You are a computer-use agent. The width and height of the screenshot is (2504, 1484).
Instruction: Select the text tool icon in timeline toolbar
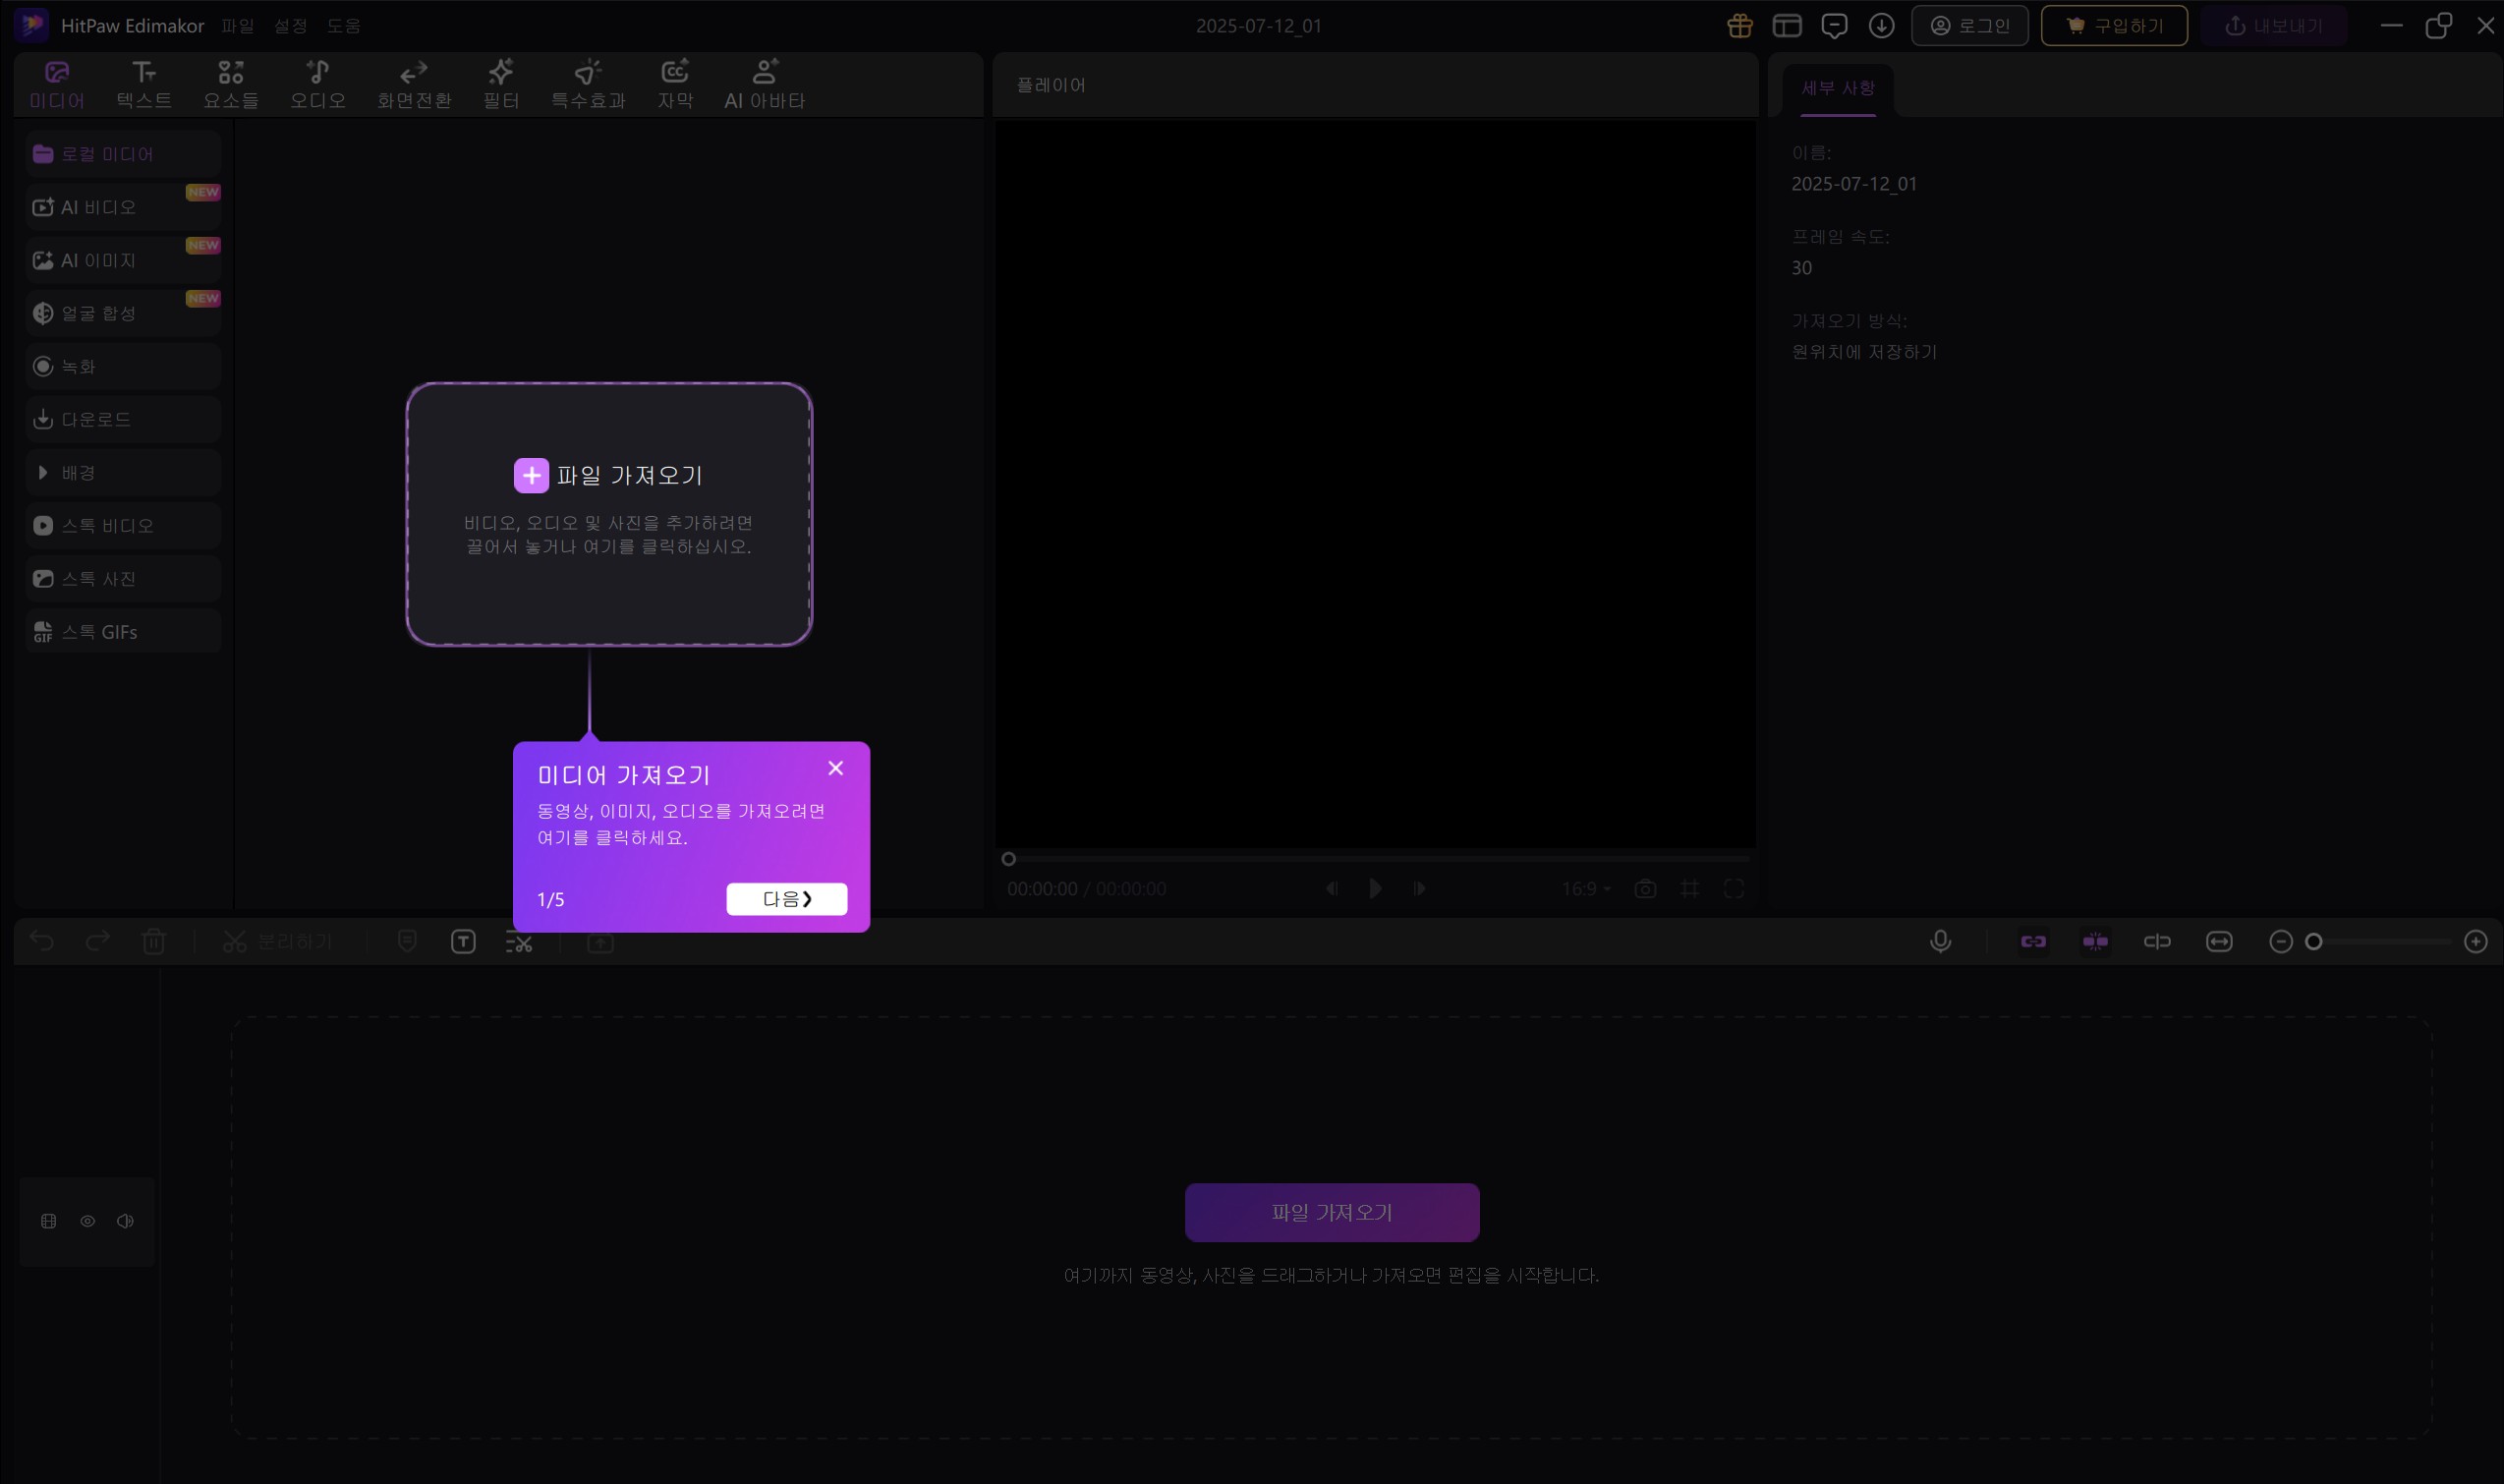pyautogui.click(x=463, y=941)
